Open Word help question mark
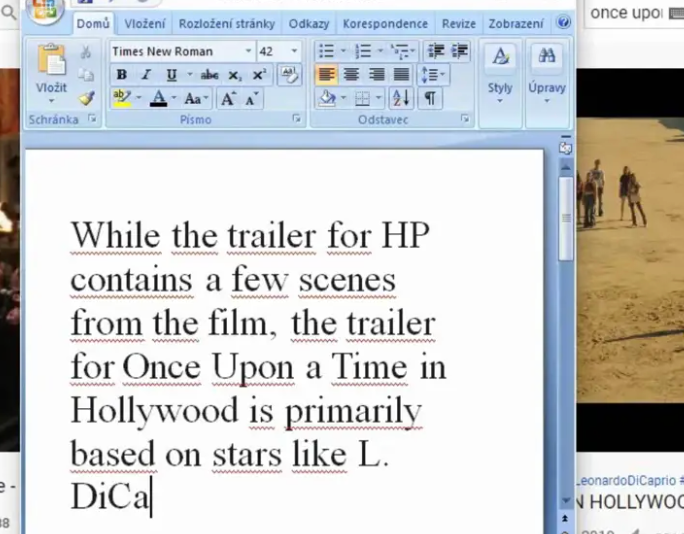 tap(563, 22)
